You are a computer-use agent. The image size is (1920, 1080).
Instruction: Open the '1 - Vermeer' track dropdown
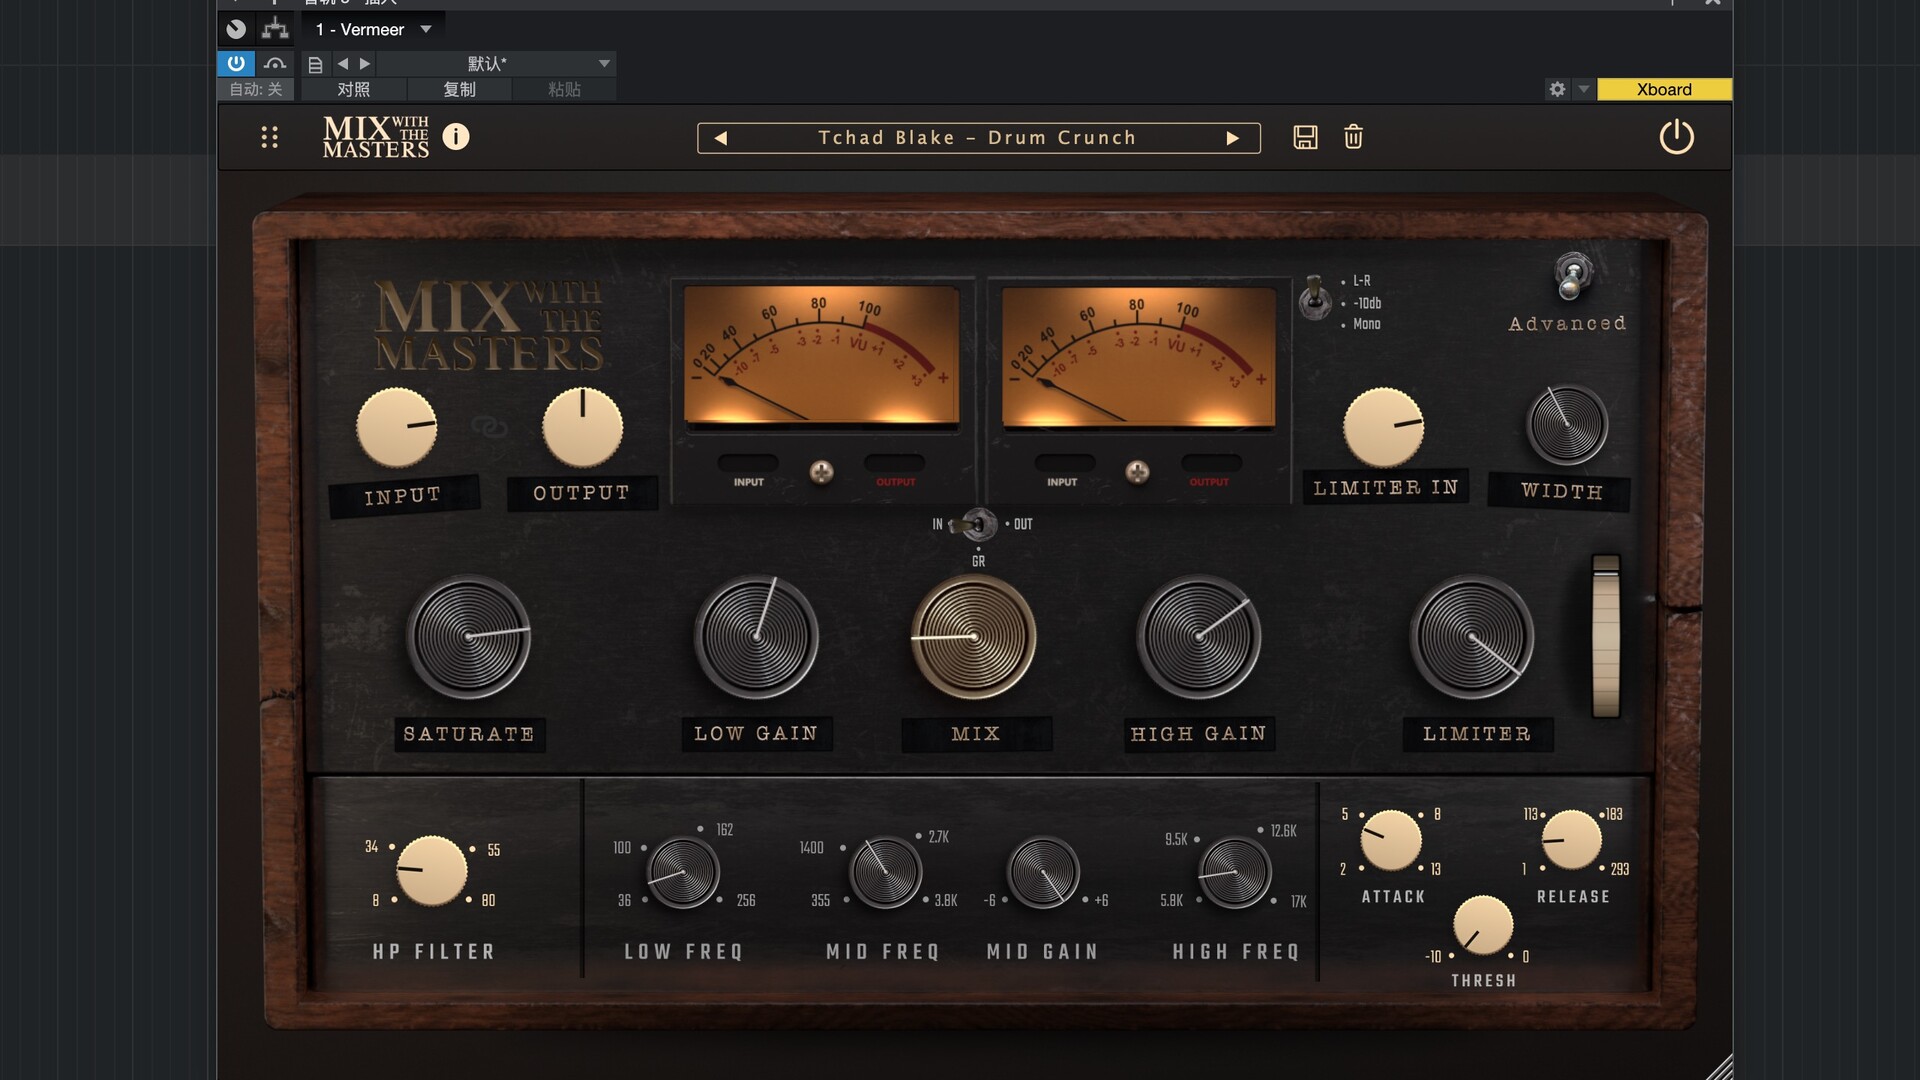[370, 29]
